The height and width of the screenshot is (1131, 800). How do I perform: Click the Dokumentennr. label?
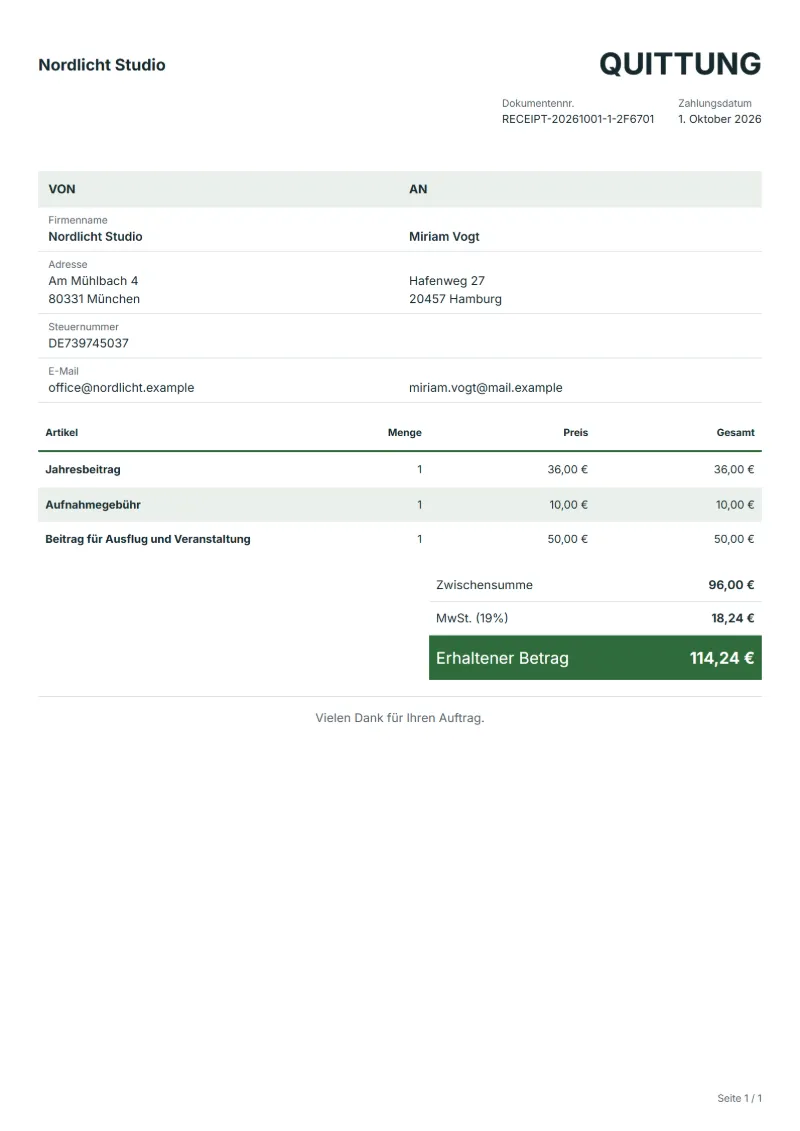(x=538, y=103)
